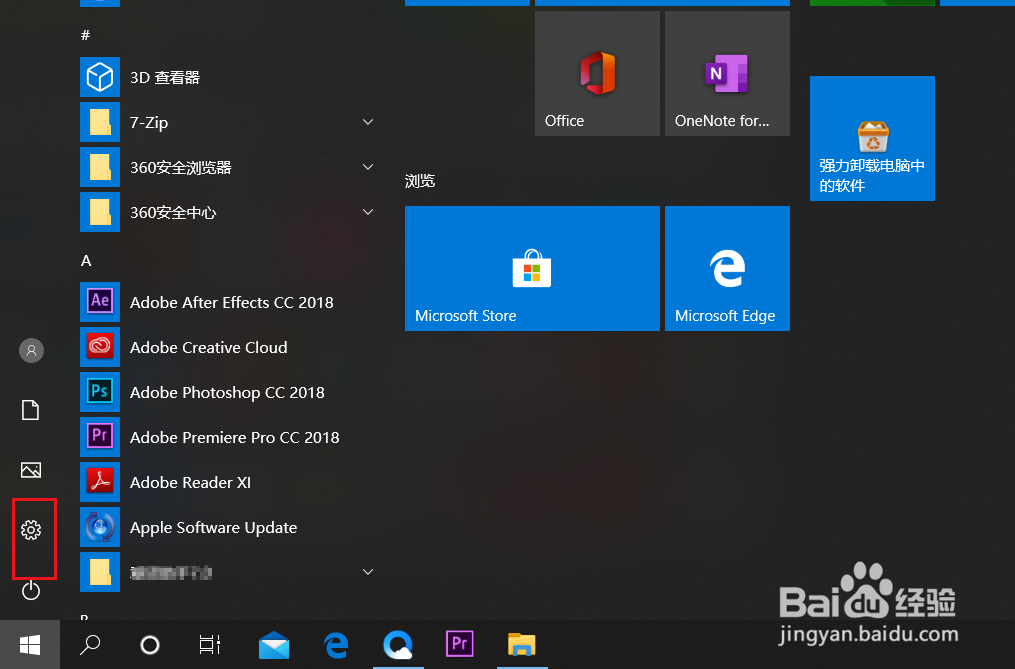The image size is (1015, 669).
Task: Click the # letter group header
Action: coord(85,35)
